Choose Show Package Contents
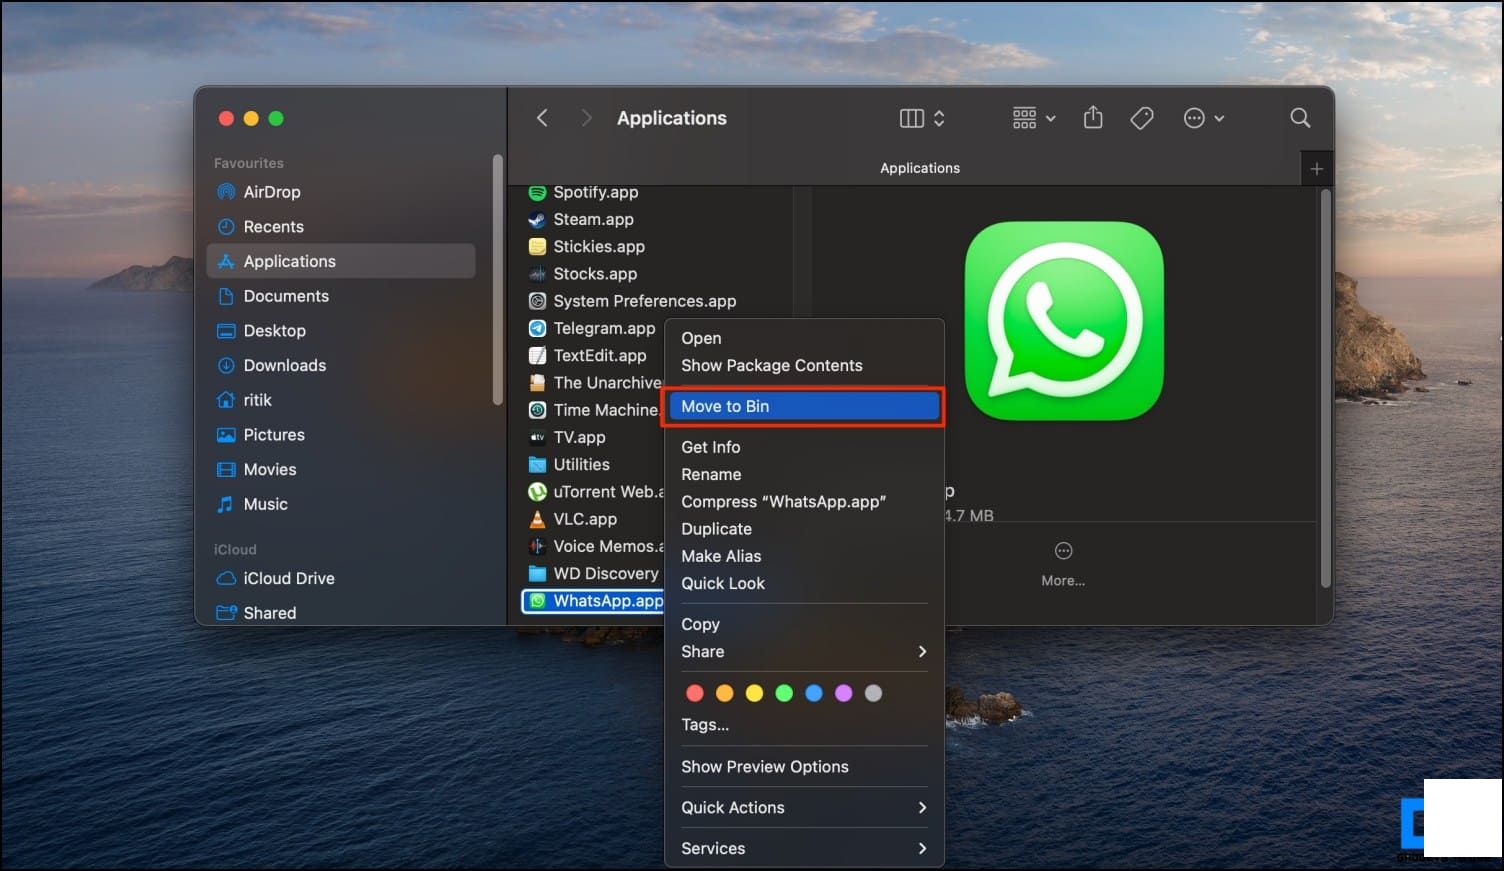 pyautogui.click(x=804, y=365)
